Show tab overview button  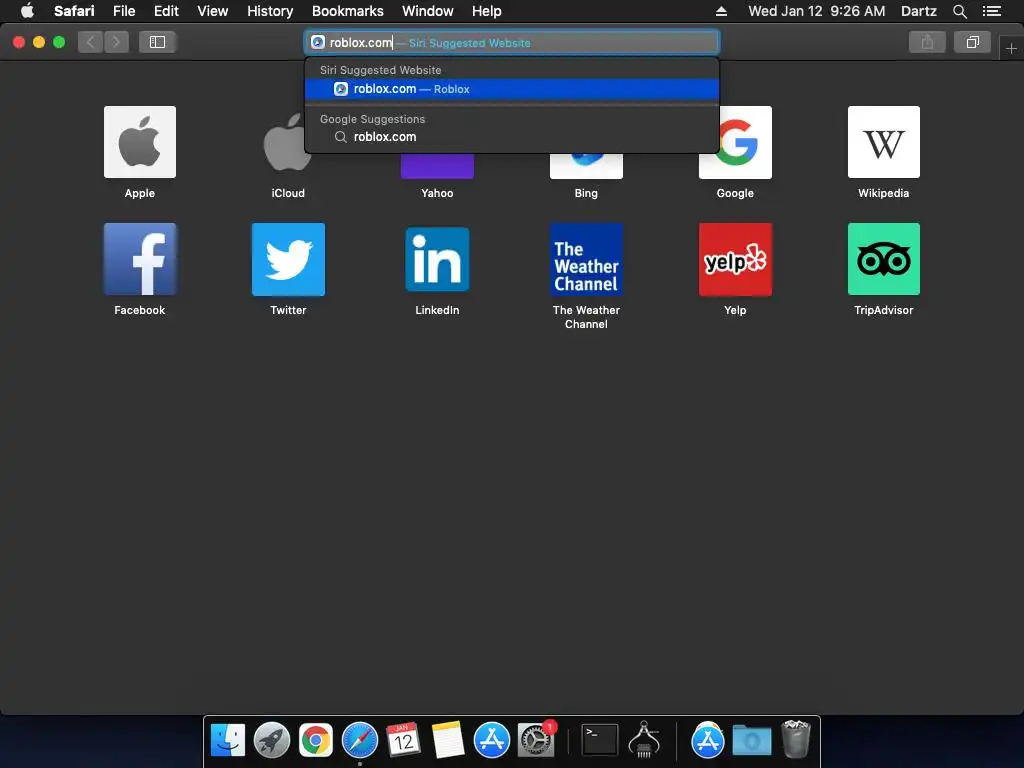pos(972,42)
